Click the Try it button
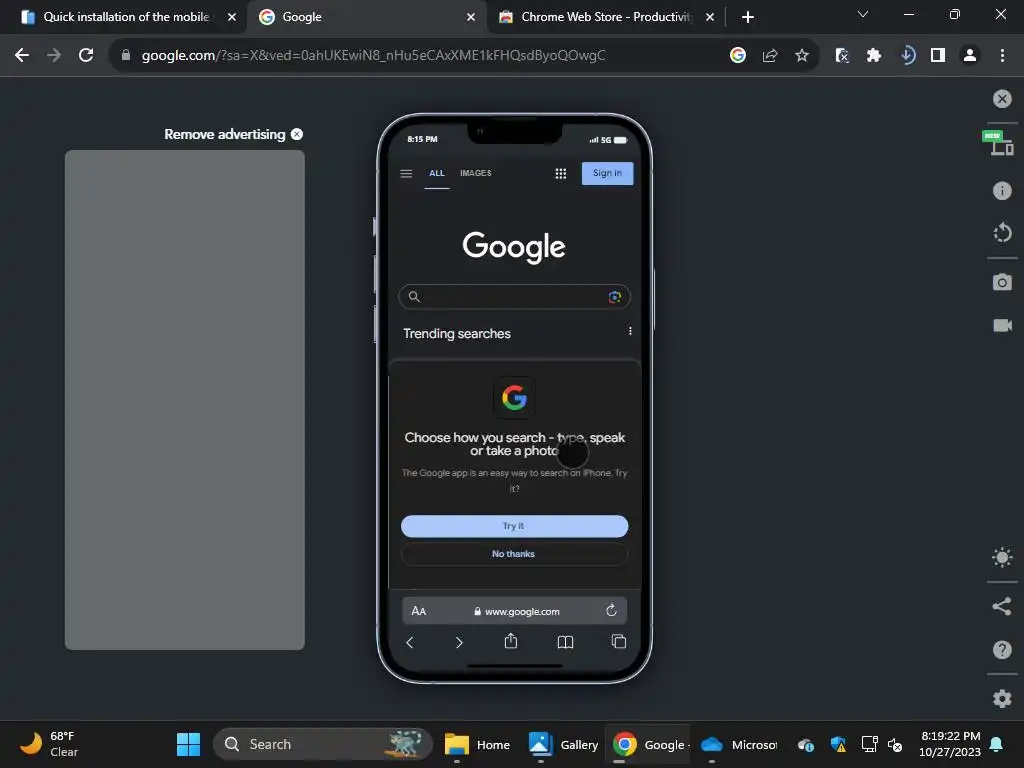This screenshot has width=1024, height=768. click(514, 526)
